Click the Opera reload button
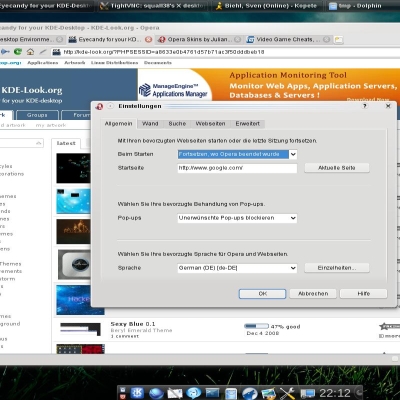 coord(18,52)
